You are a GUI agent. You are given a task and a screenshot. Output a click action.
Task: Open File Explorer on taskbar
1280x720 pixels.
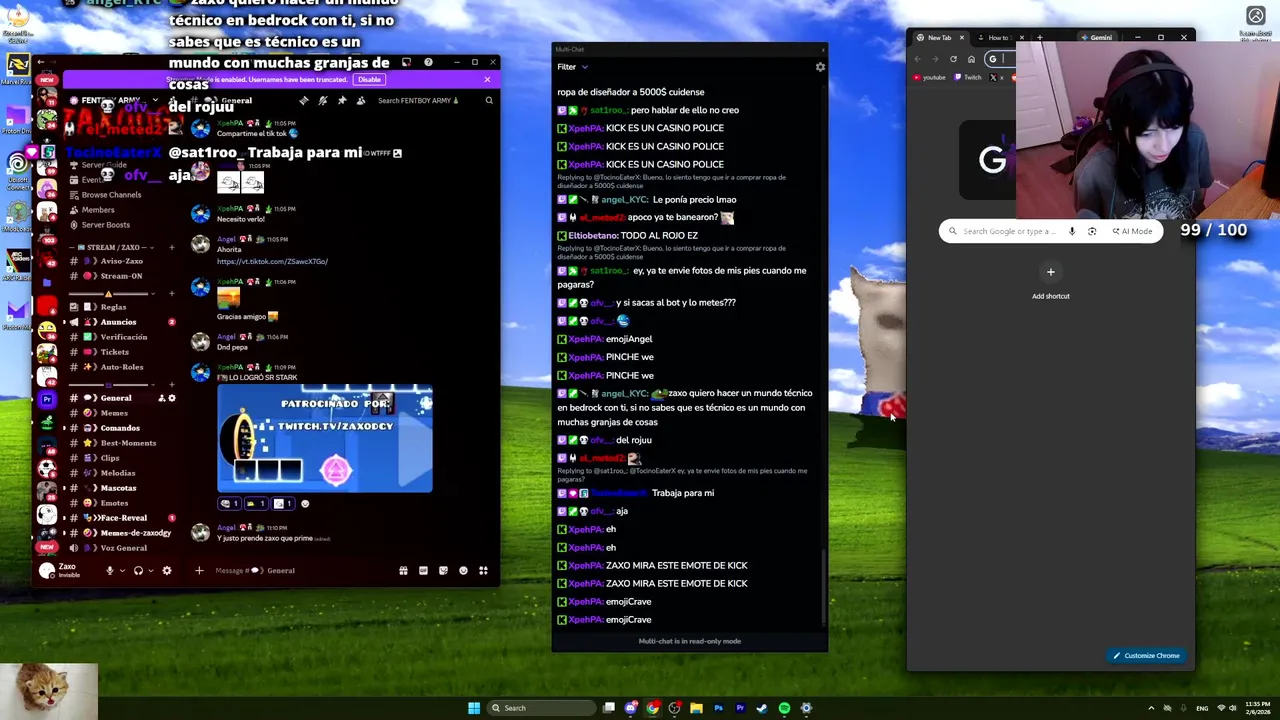click(x=696, y=708)
